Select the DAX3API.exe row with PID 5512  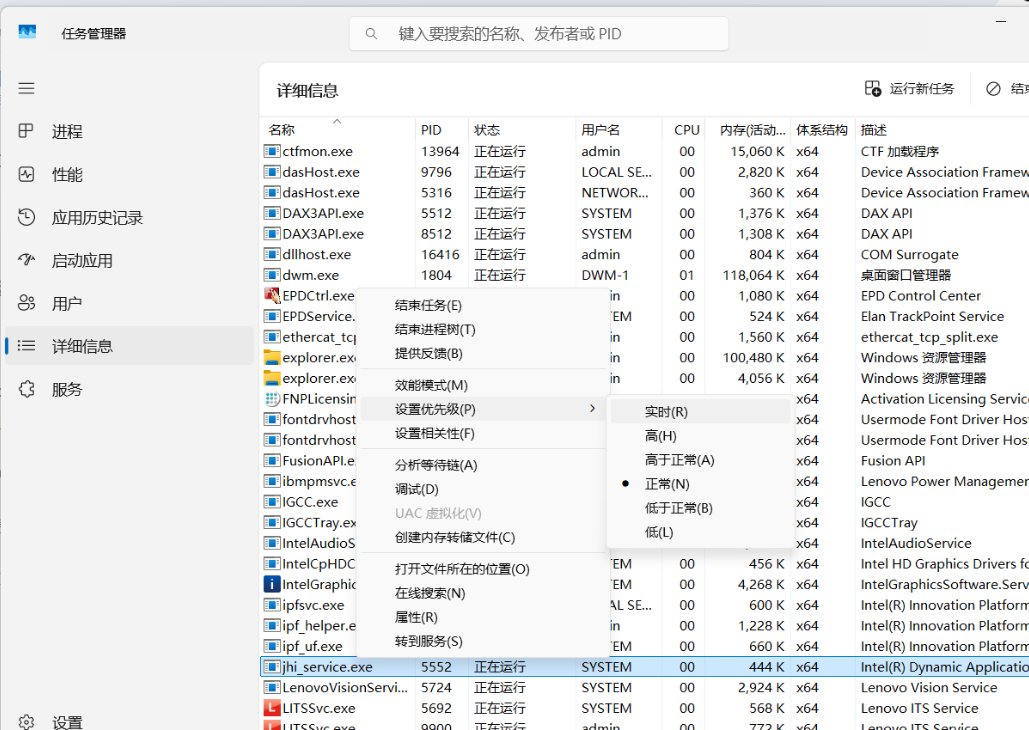coord(644,213)
